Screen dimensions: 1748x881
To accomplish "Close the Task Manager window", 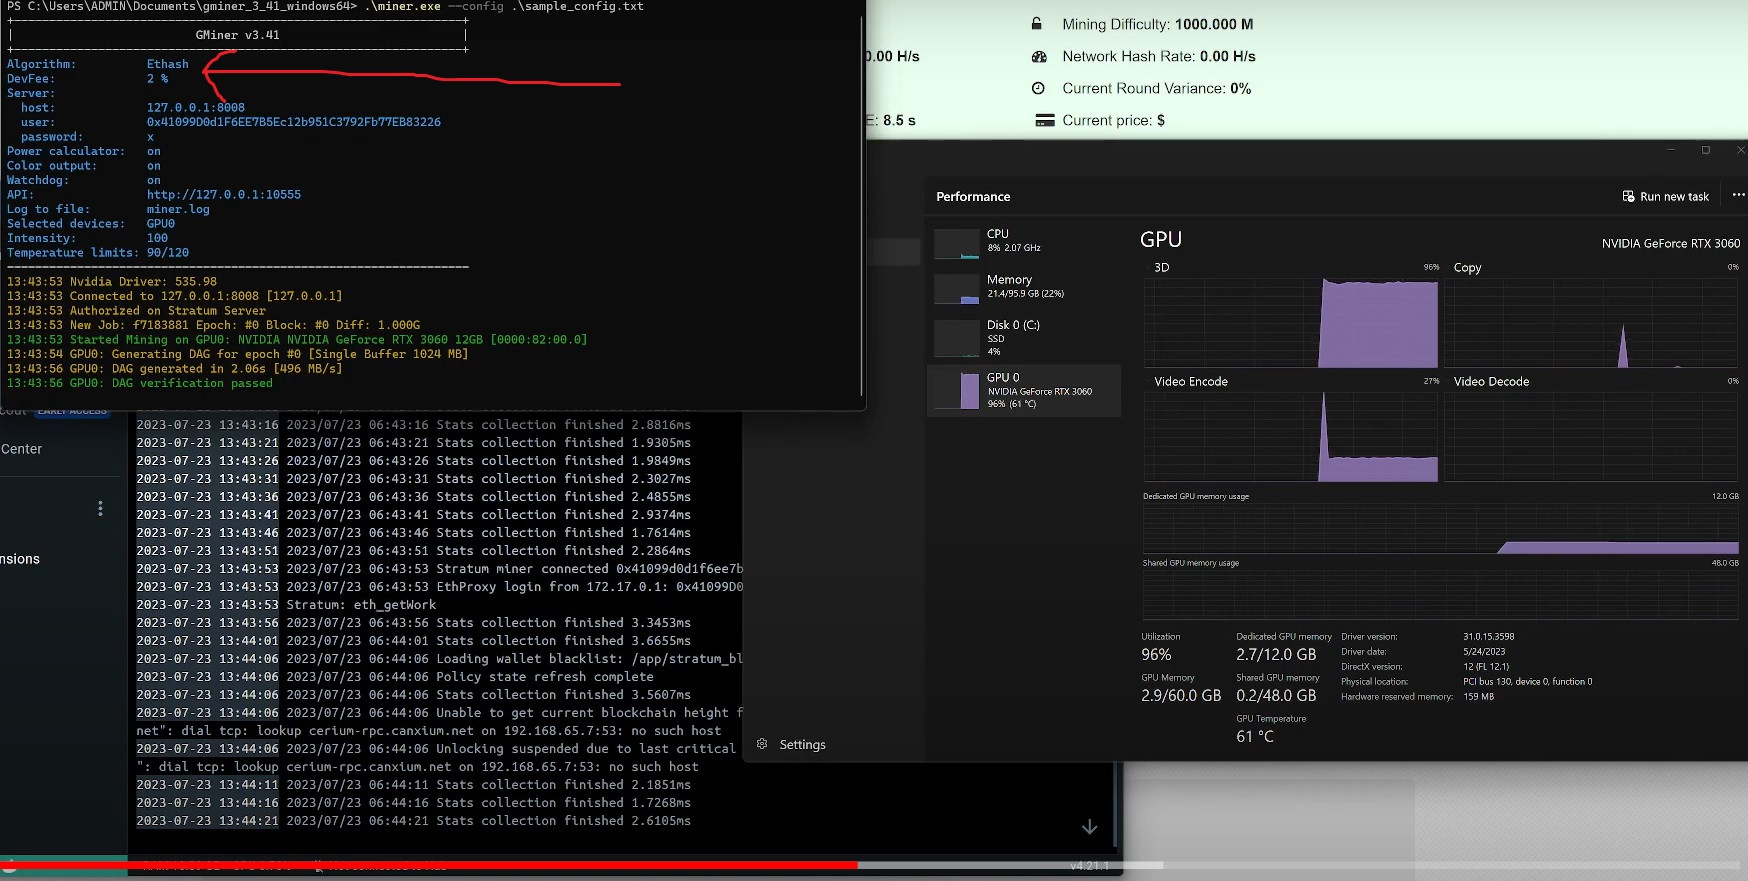I will [1740, 150].
